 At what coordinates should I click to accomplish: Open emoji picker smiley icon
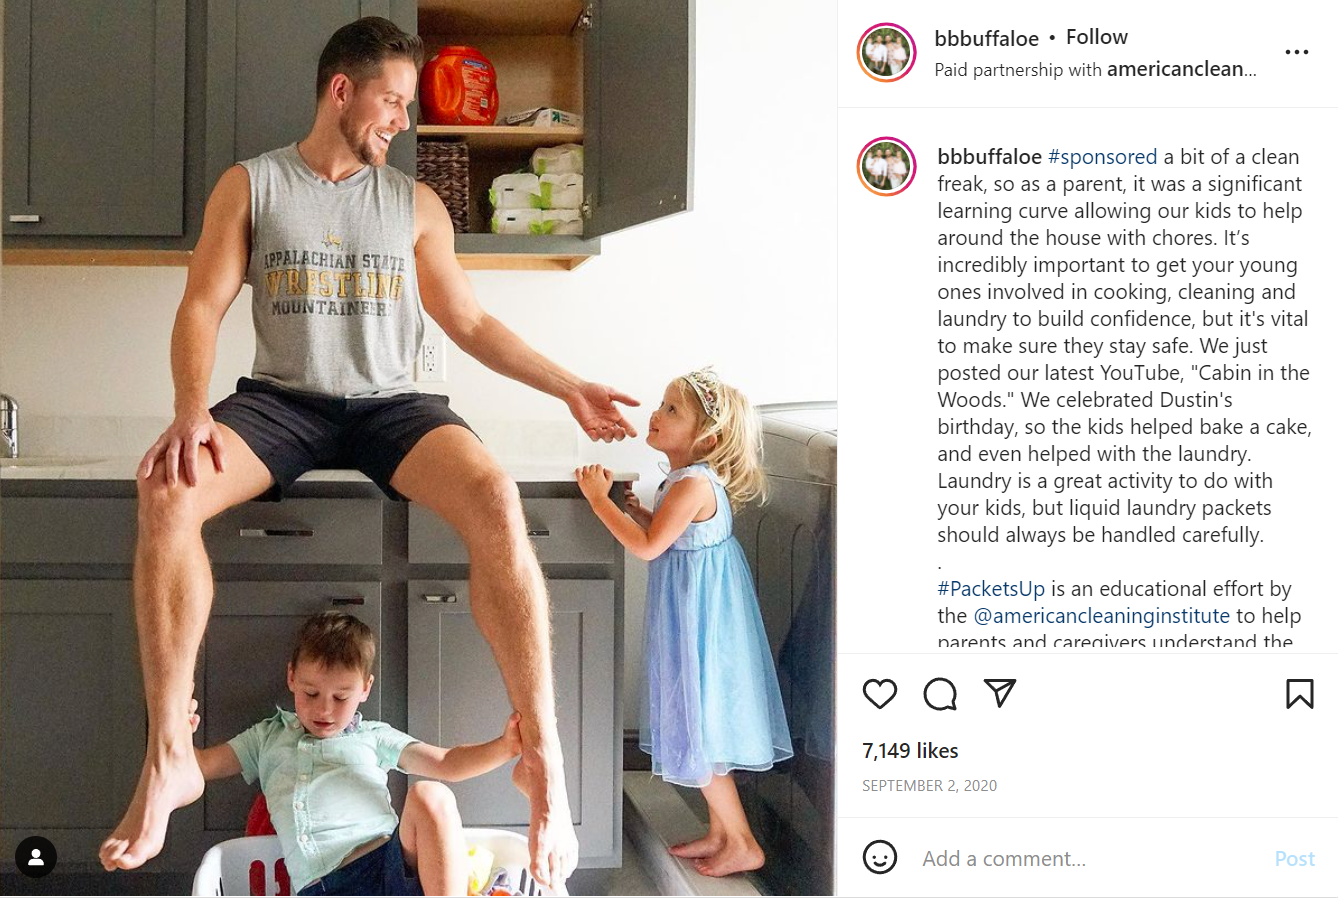[x=880, y=857]
